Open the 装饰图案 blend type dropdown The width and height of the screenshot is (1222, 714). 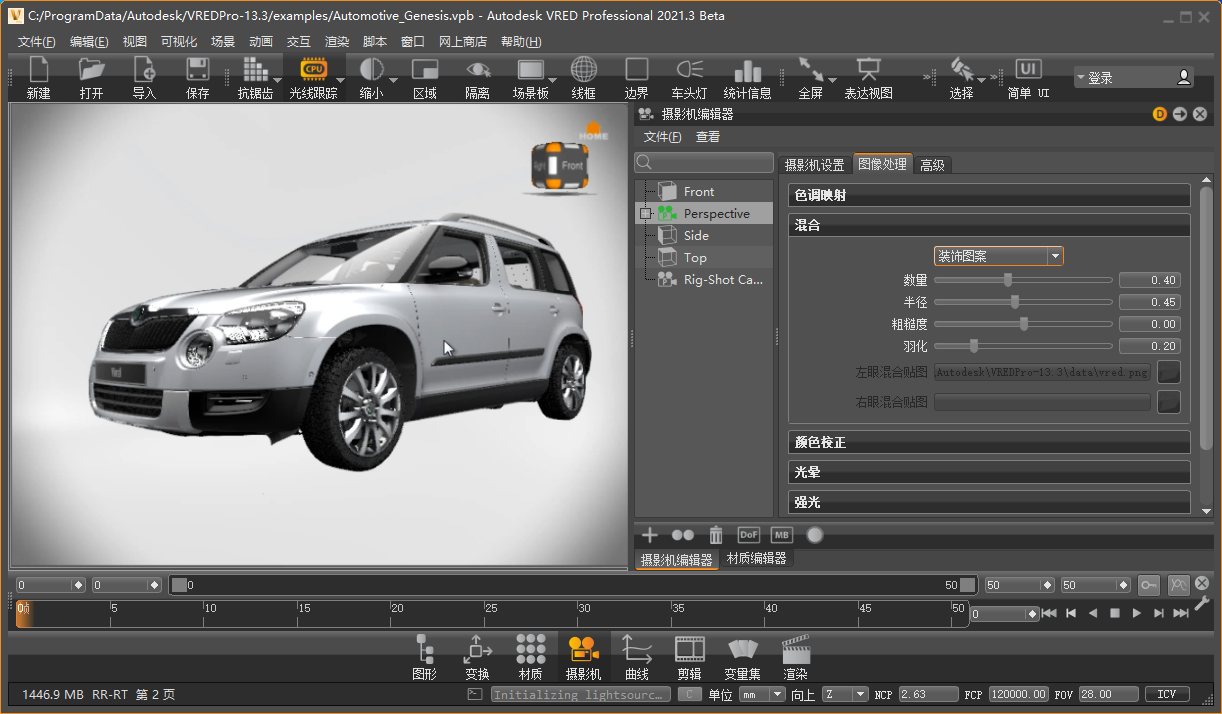[998, 256]
